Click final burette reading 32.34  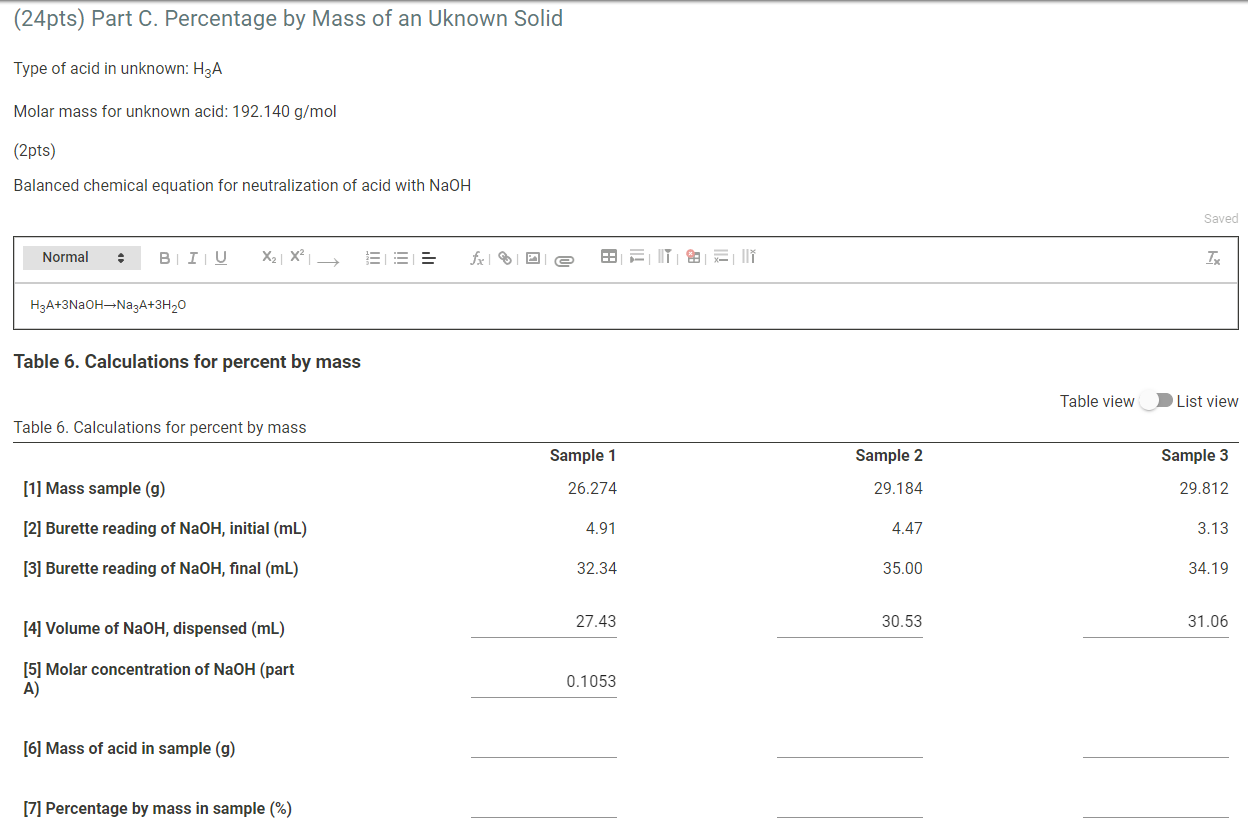[x=597, y=568]
